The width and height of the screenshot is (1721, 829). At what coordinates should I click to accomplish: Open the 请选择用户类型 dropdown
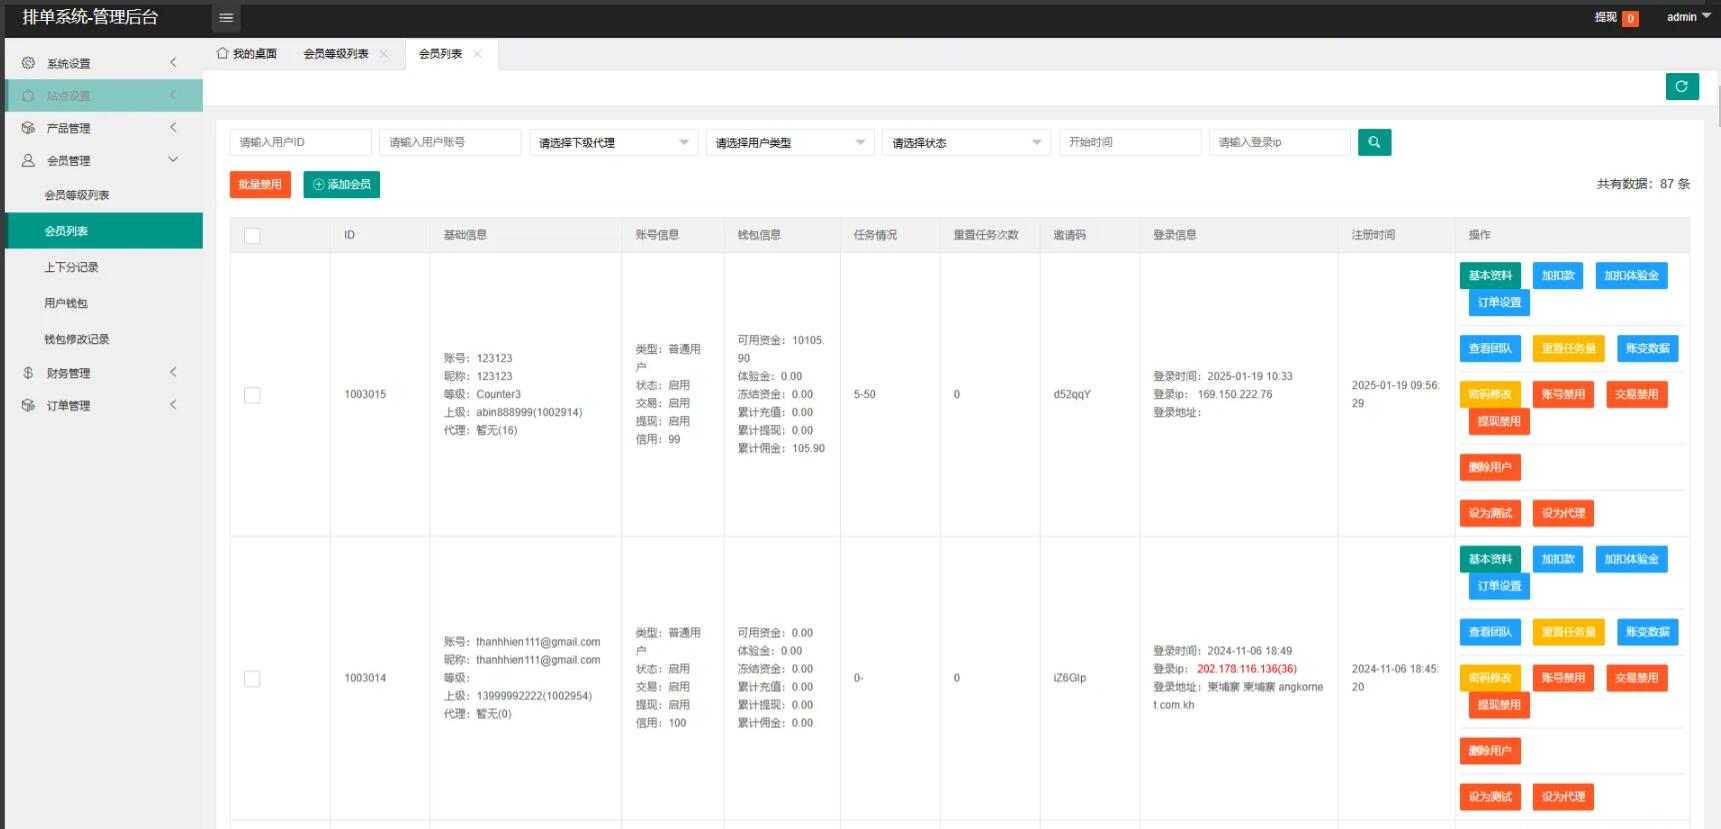[789, 143]
